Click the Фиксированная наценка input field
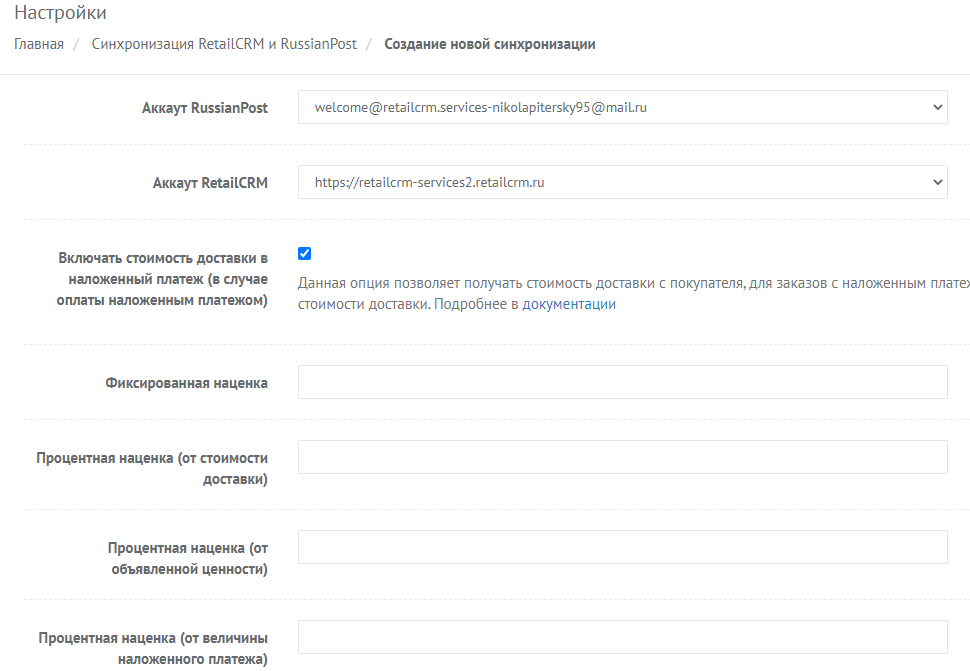This screenshot has height=671, width=970. (x=622, y=382)
